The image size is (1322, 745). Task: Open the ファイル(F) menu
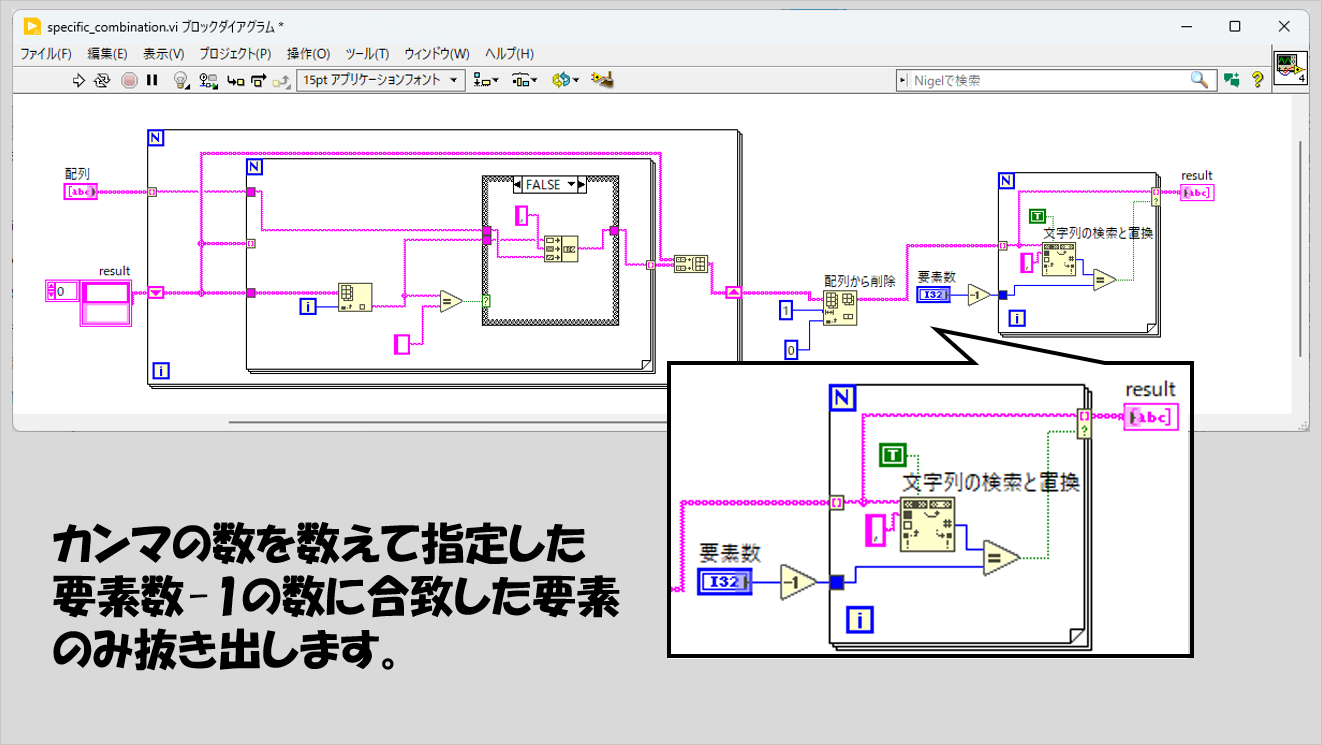pyautogui.click(x=46, y=54)
